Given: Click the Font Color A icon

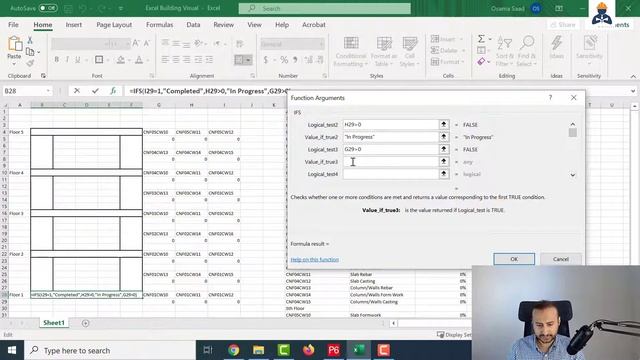Looking at the screenshot, I should (139, 60).
